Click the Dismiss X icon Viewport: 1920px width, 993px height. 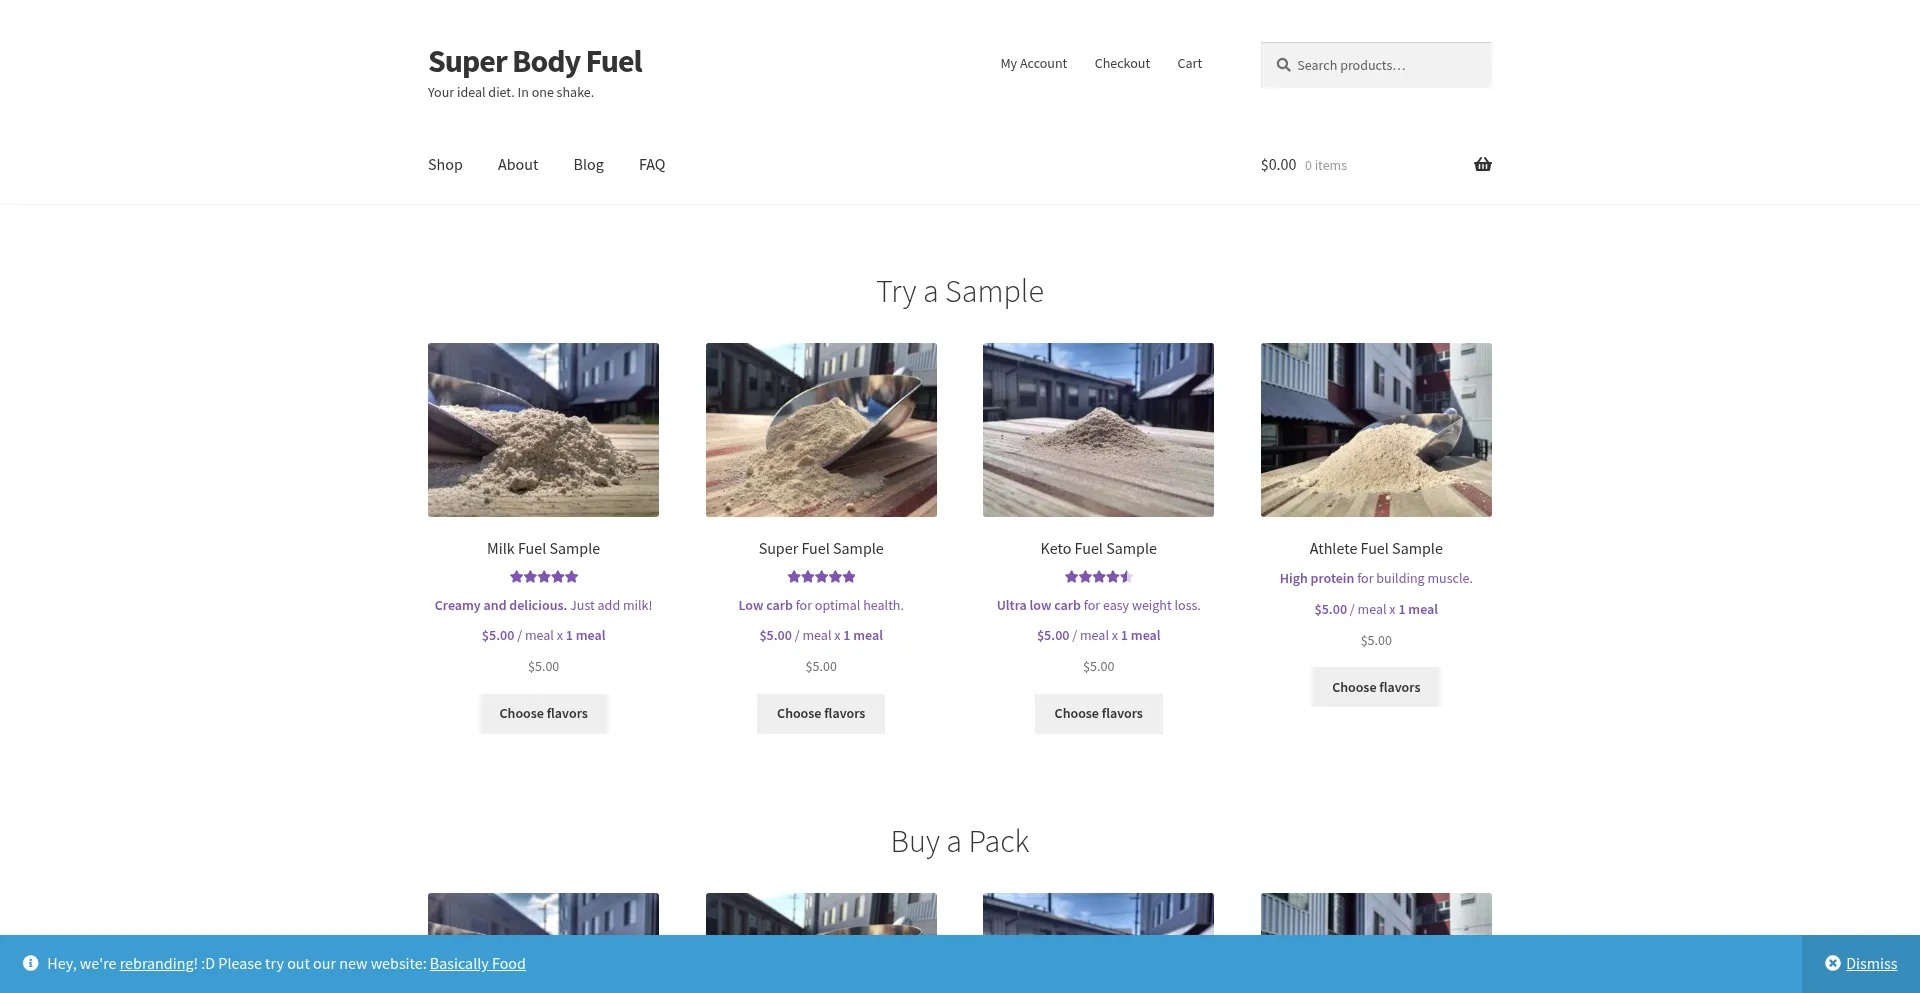pyautogui.click(x=1832, y=963)
